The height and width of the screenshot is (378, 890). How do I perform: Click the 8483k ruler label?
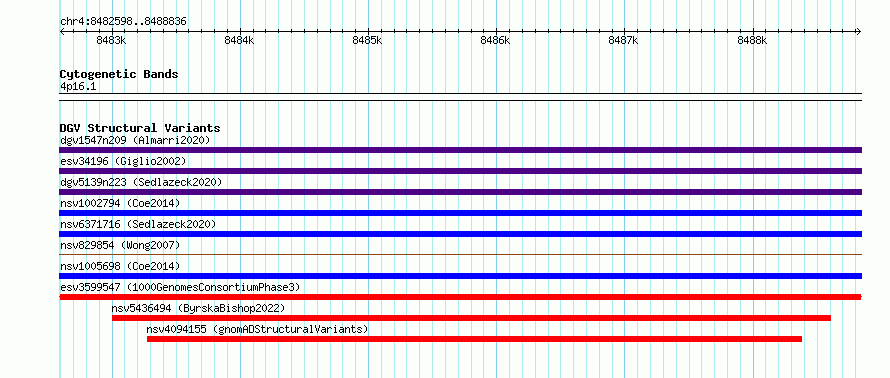(x=112, y=40)
